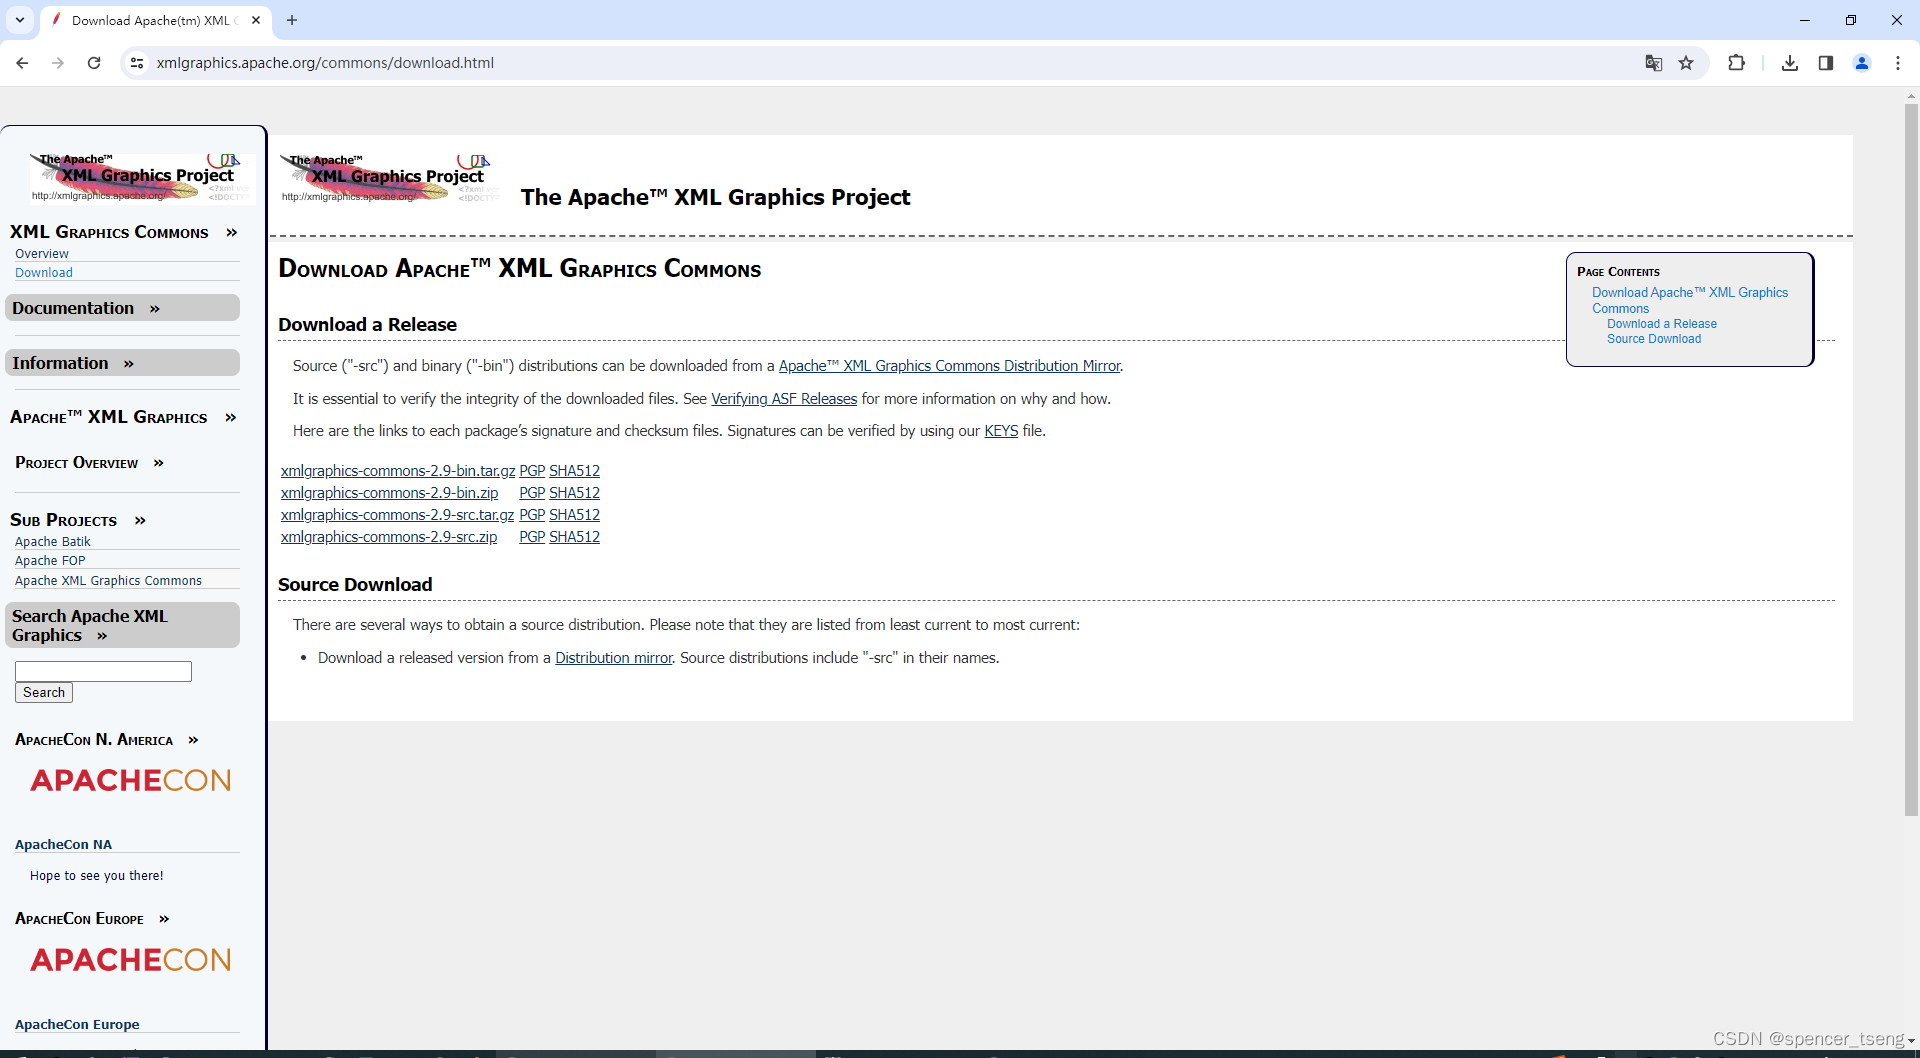Open the tab search dropdown arrow
This screenshot has height=1058, width=1920.
(x=19, y=20)
